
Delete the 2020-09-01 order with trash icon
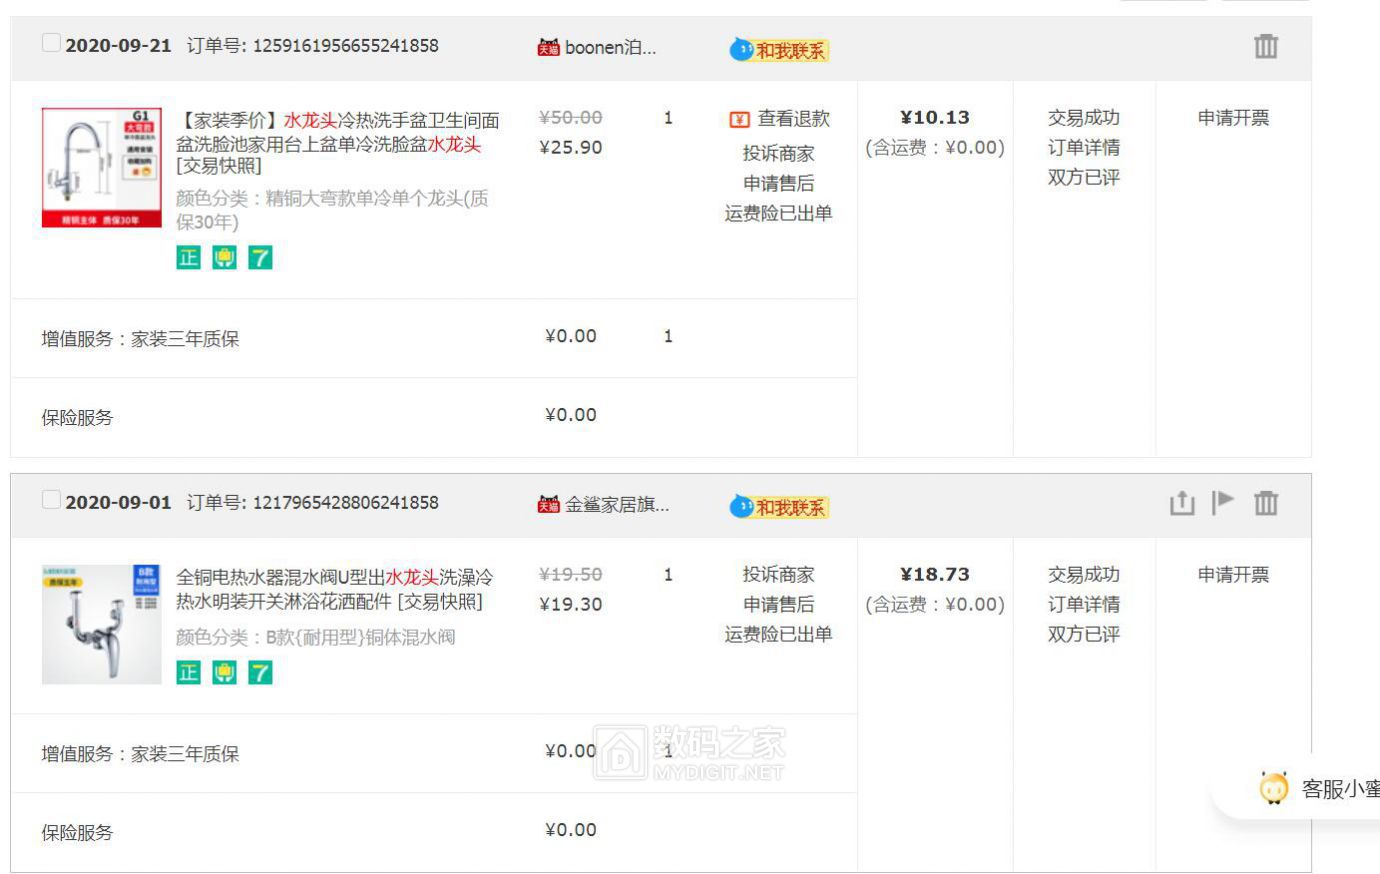(1266, 503)
